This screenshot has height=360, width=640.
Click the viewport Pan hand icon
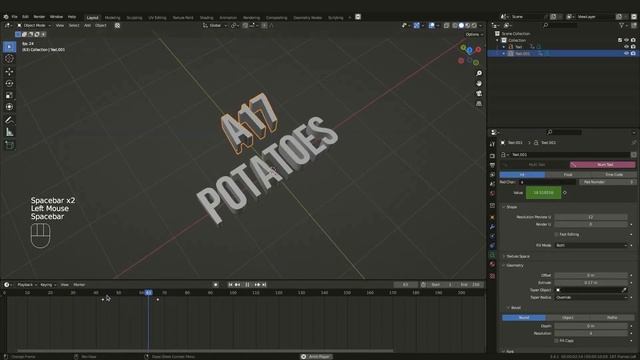[x=479, y=84]
